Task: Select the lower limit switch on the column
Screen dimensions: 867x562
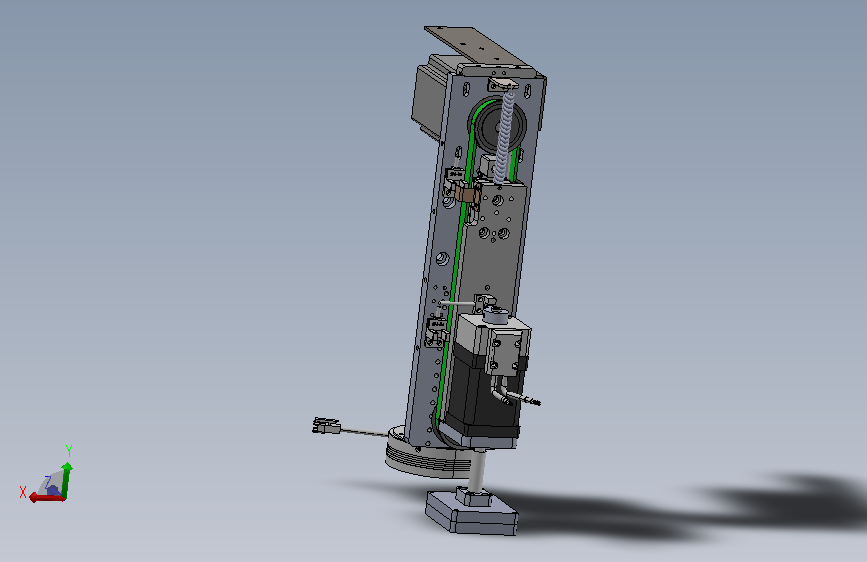Action: point(436,331)
